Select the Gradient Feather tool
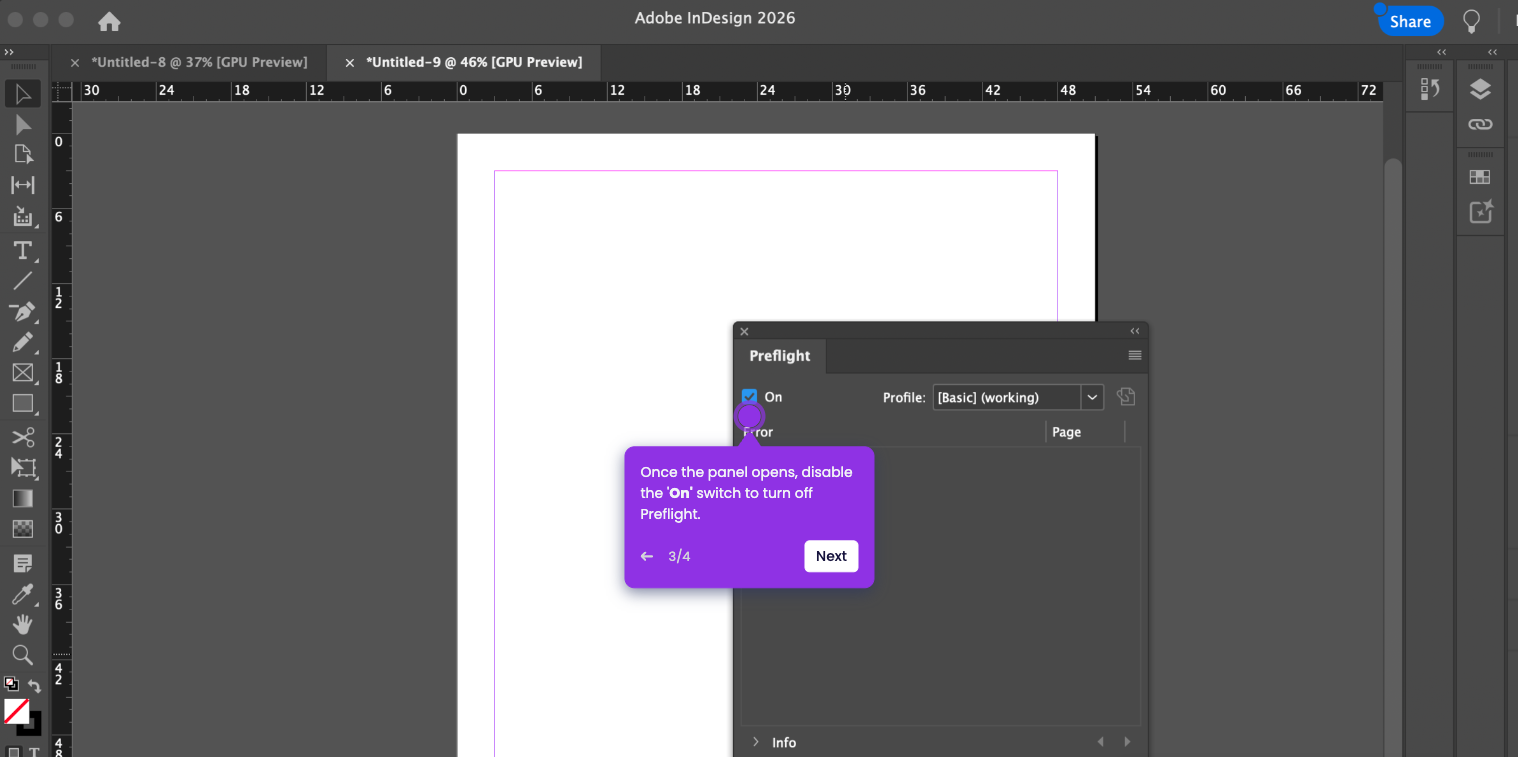 (x=22, y=529)
